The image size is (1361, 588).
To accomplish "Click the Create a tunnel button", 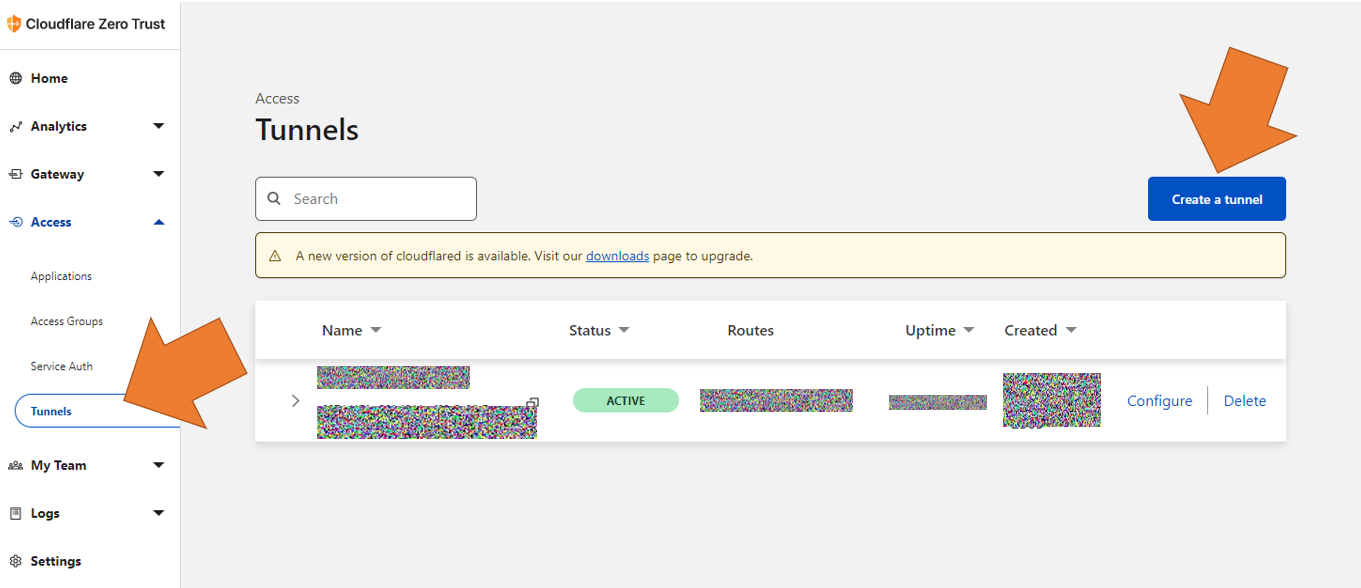I will point(1217,199).
